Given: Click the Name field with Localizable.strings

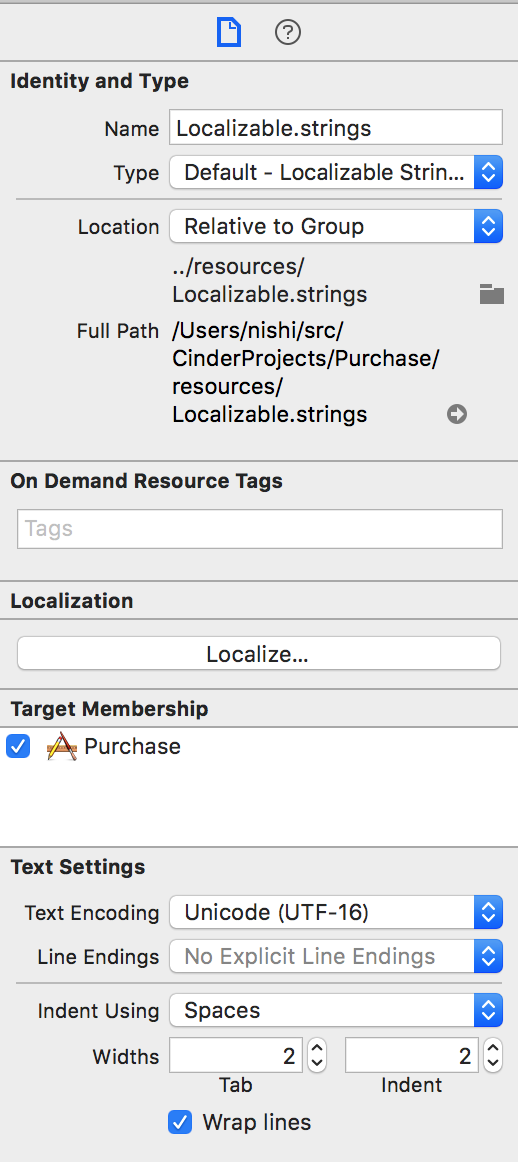Looking at the screenshot, I should (x=336, y=127).
